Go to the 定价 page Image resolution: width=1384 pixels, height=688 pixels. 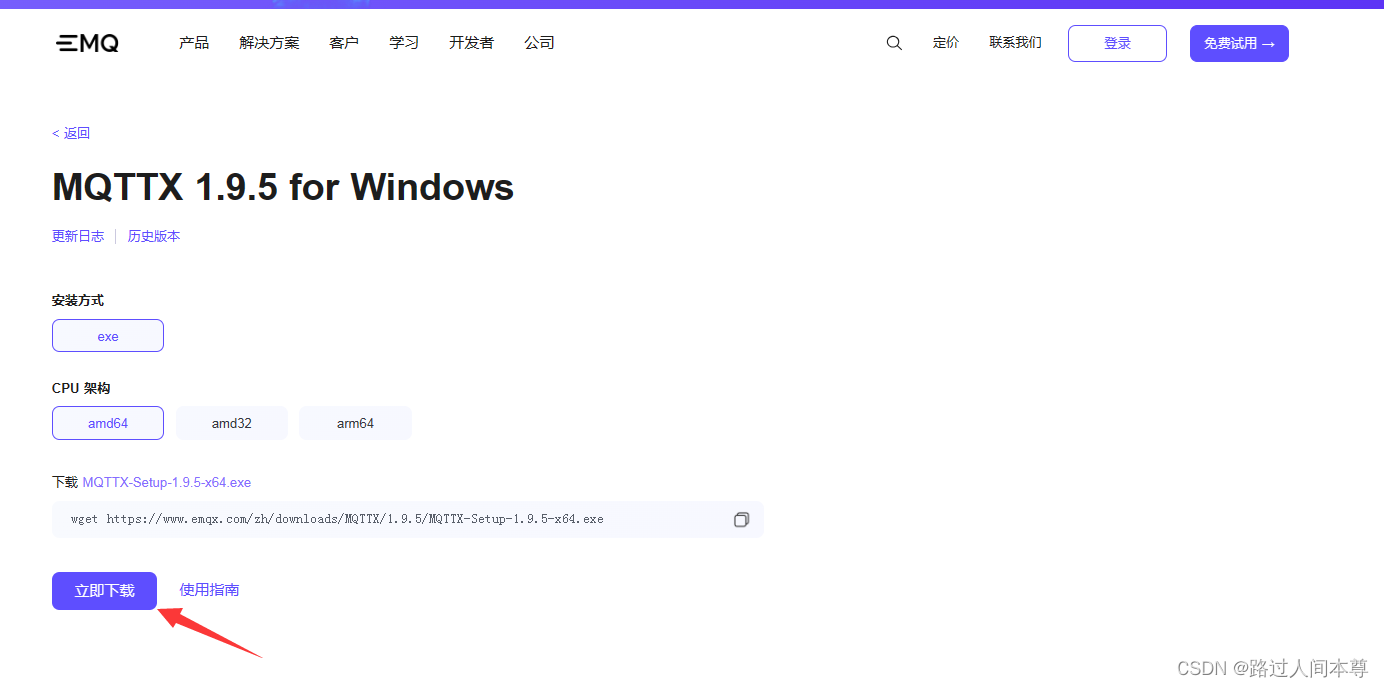(946, 43)
